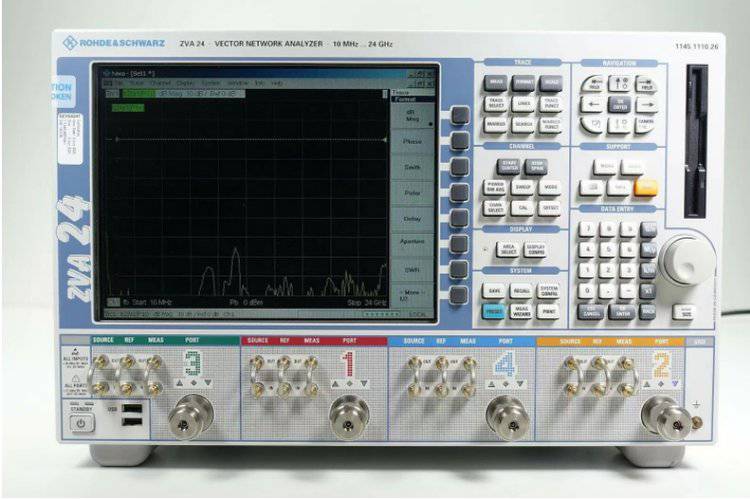The image size is (750, 499).
Task: Select the Smith softkey on screen
Action: tap(412, 167)
